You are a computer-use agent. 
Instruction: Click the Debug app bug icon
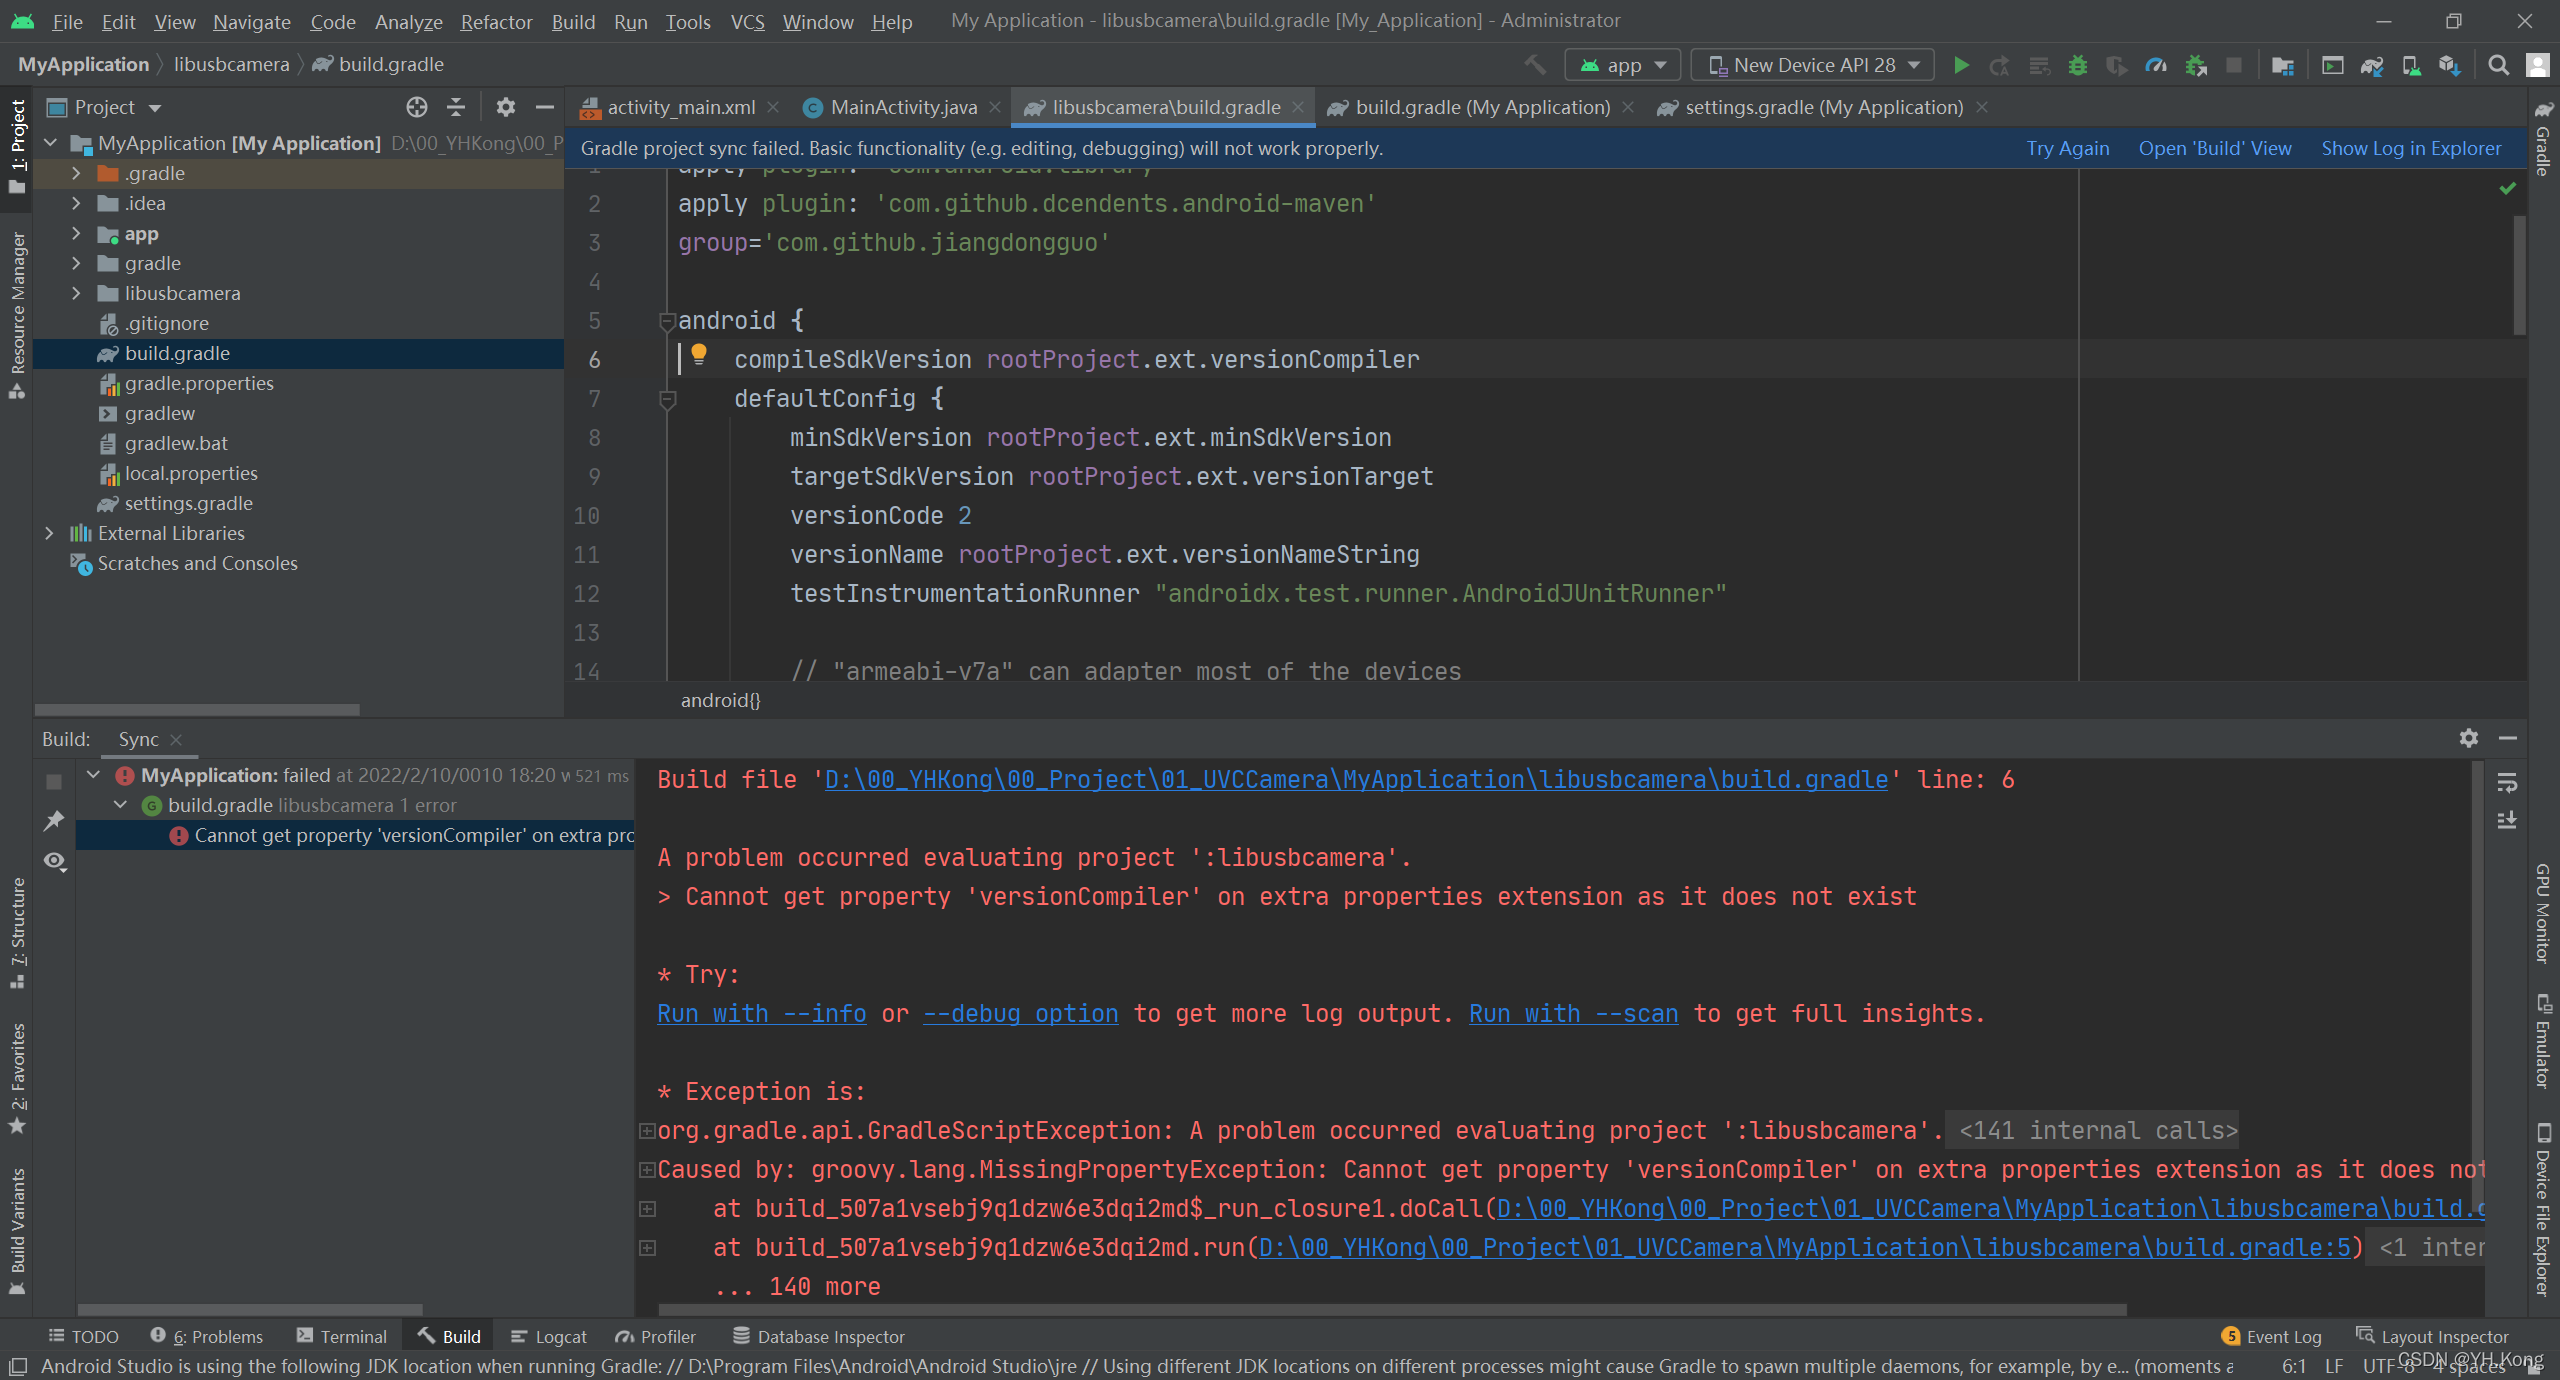point(2078,65)
